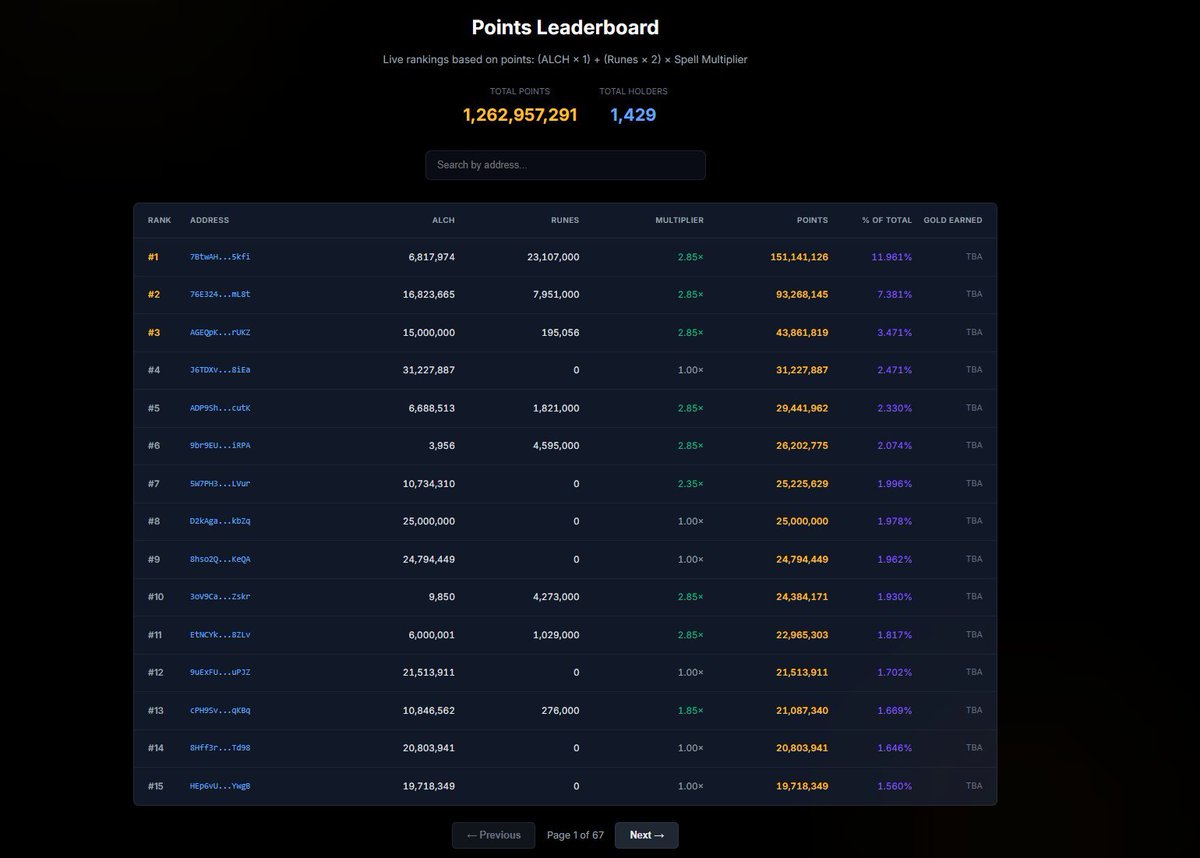
Task: Select address ADP9Sh...cutK
Action: click(x=220, y=408)
